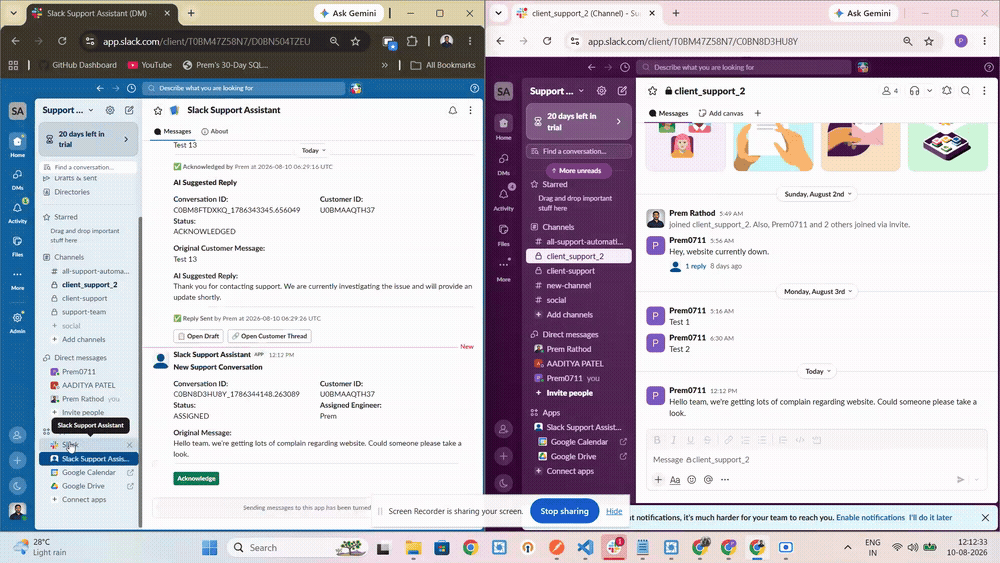
Task: Expand 20 days left in trial, left window
Action: 89,139
